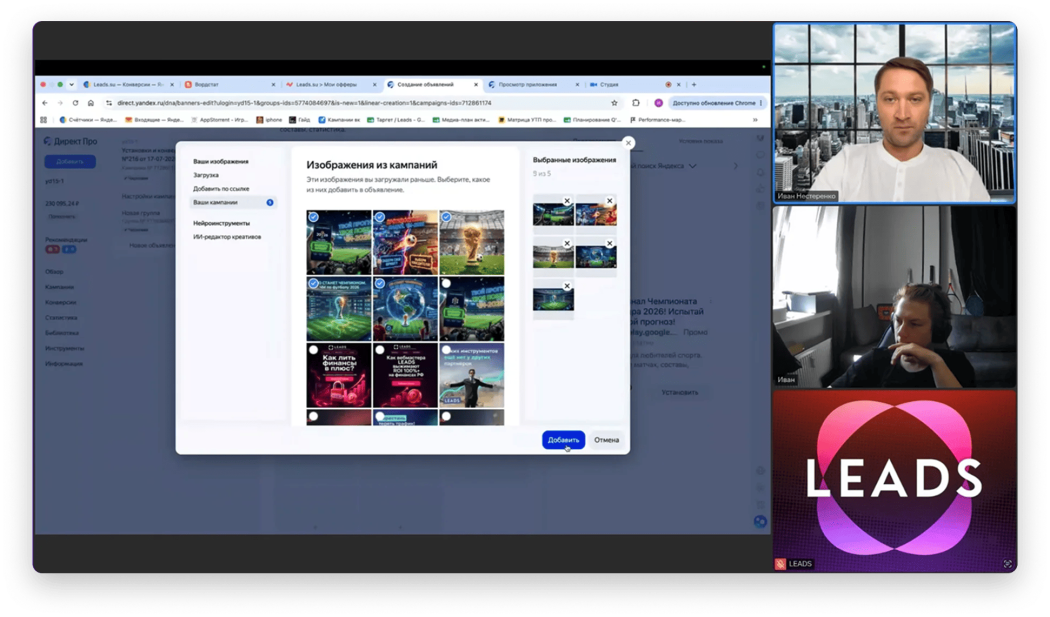Screen dimensions: 1050x617
Task: Open the 'Кампании вк' bookmark
Action: click(x=340, y=120)
